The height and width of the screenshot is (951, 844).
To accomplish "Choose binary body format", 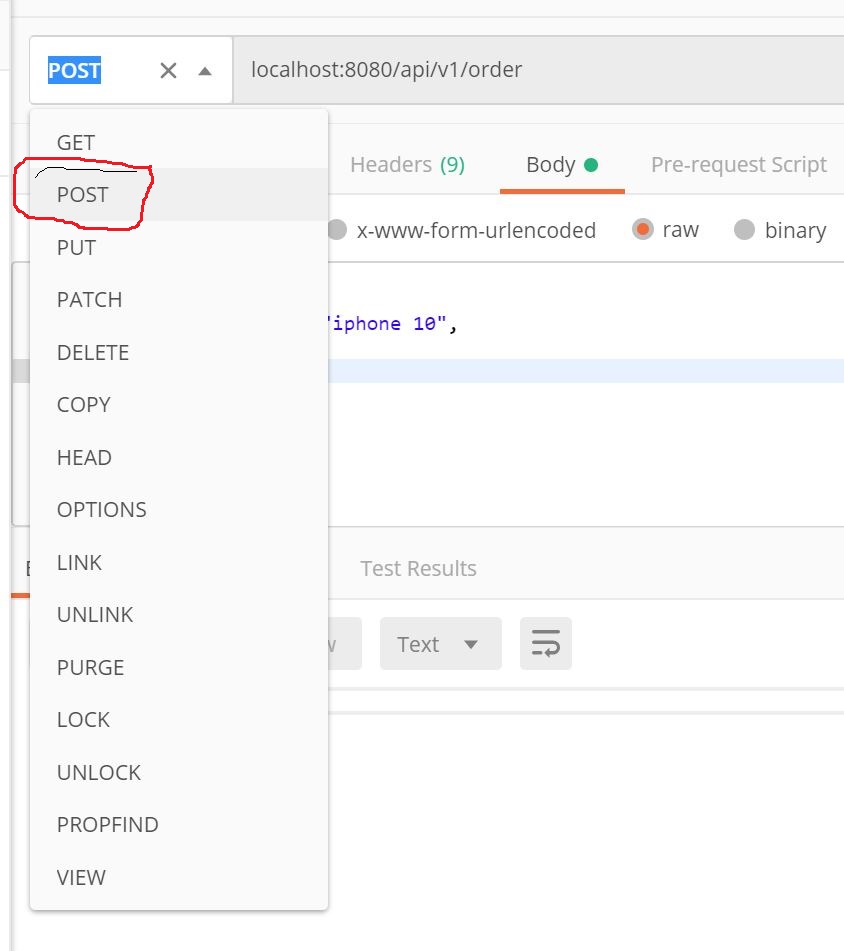I will 745,229.
